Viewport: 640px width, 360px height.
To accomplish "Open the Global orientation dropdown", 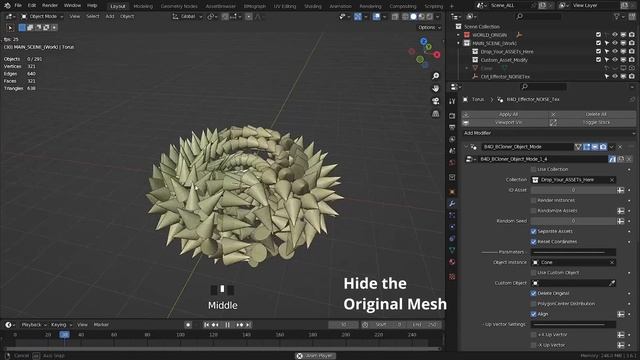I will 187,17.
